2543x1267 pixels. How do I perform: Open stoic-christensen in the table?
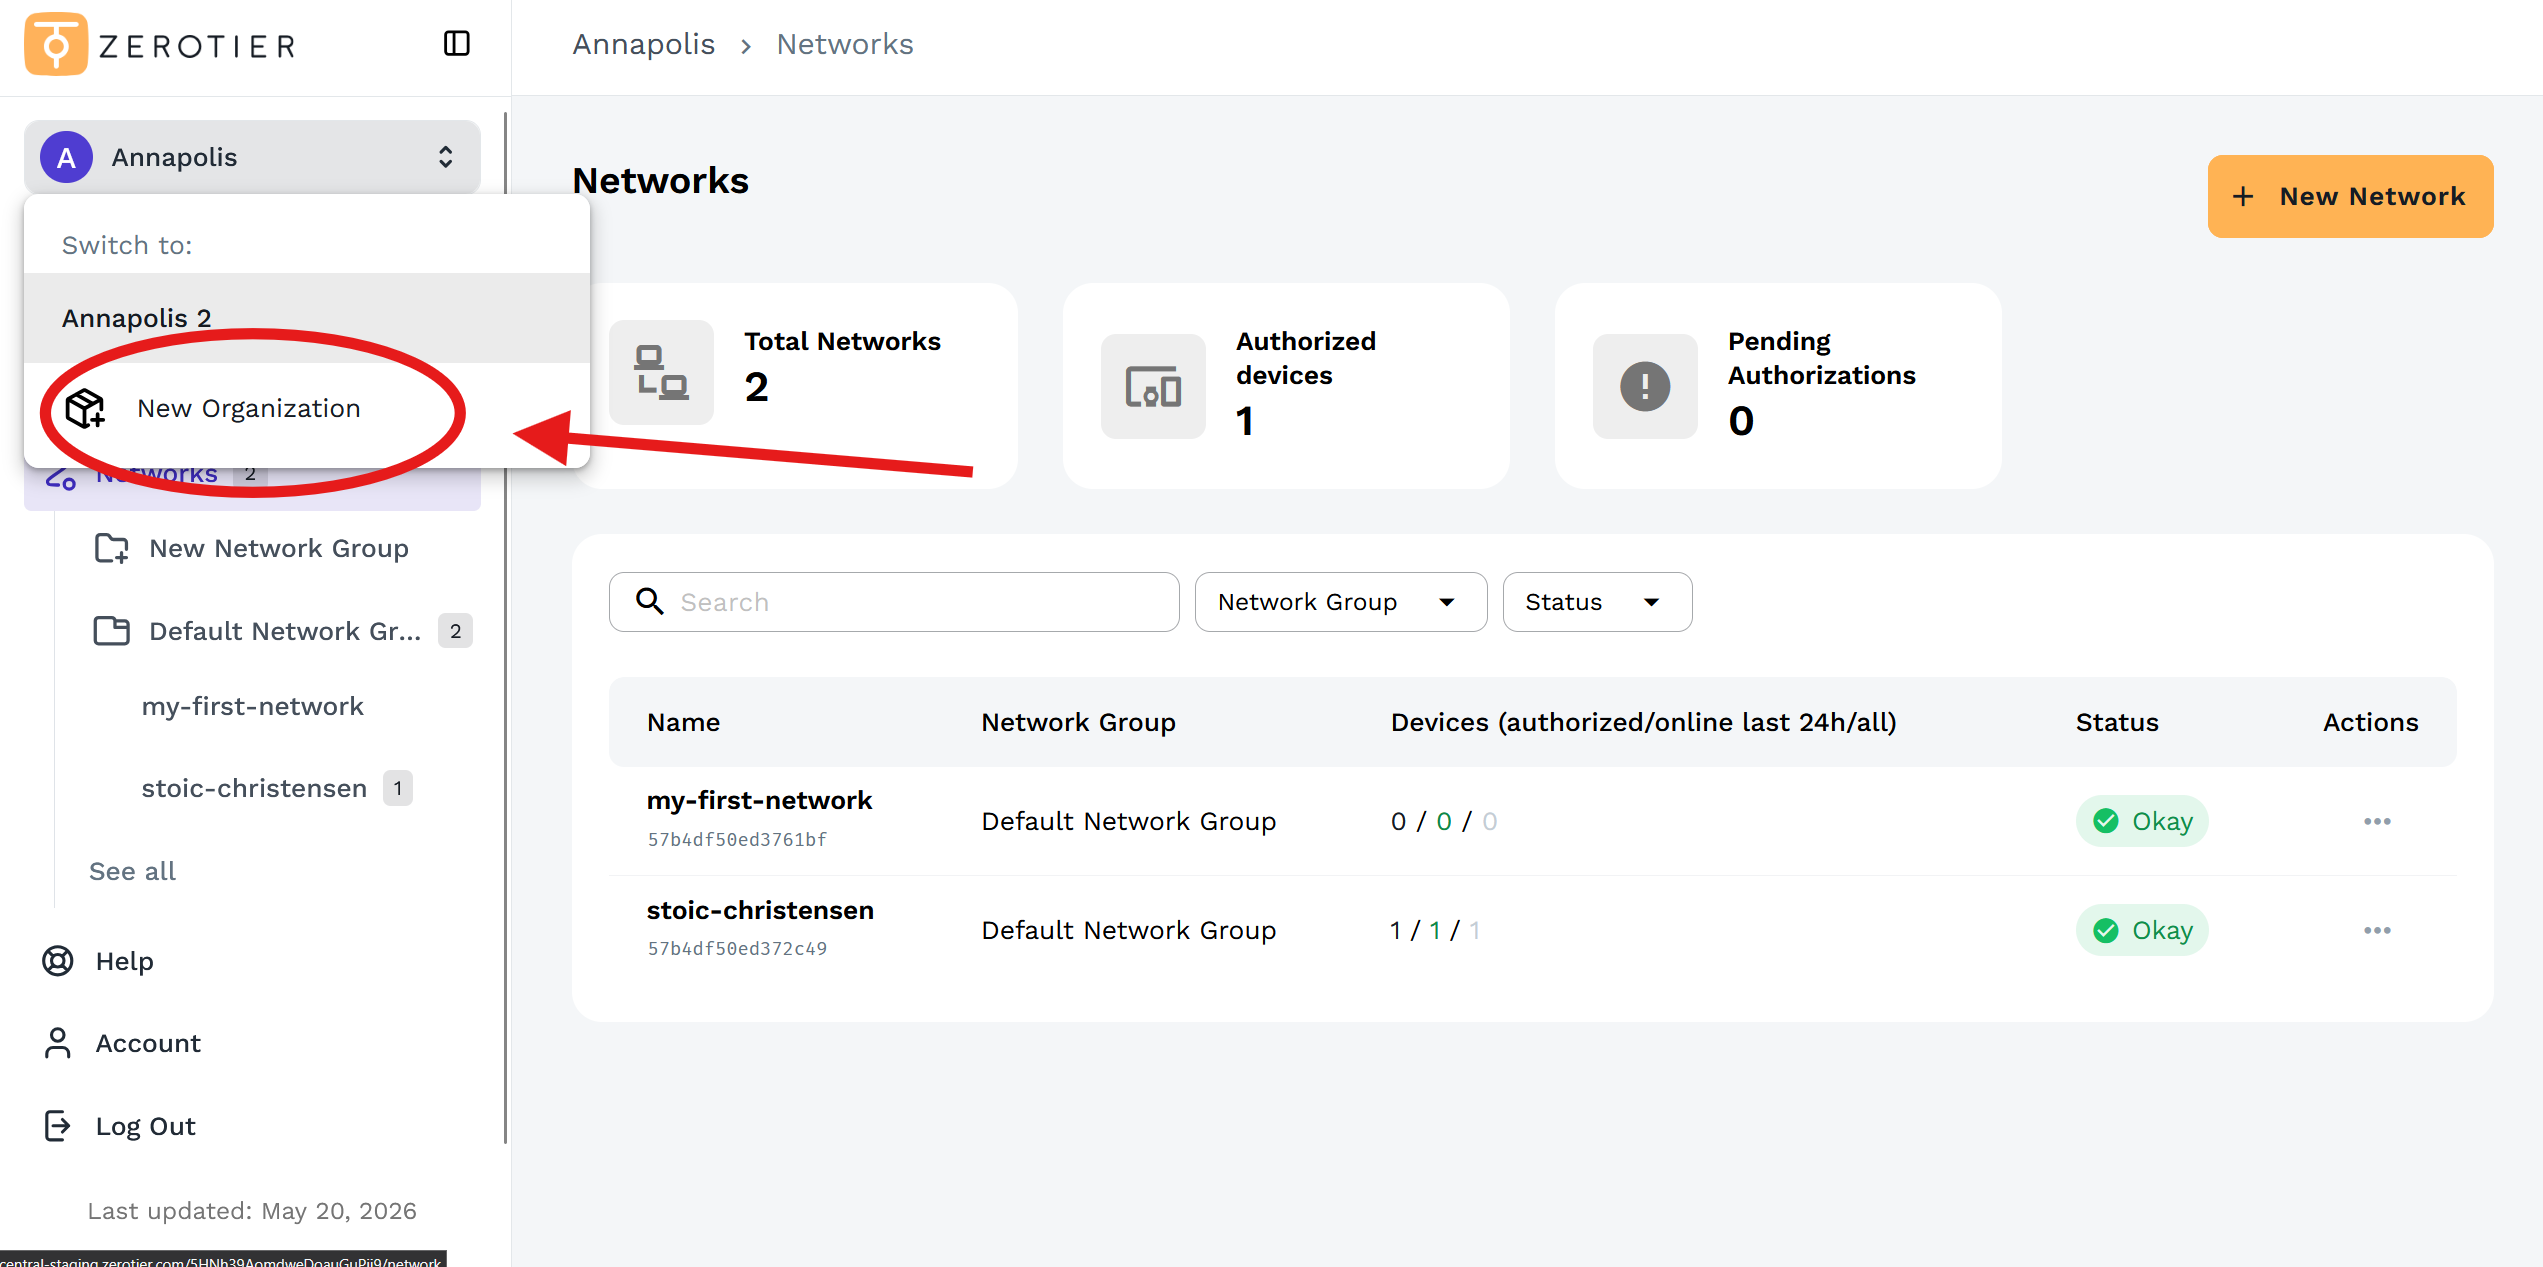pyautogui.click(x=760, y=910)
